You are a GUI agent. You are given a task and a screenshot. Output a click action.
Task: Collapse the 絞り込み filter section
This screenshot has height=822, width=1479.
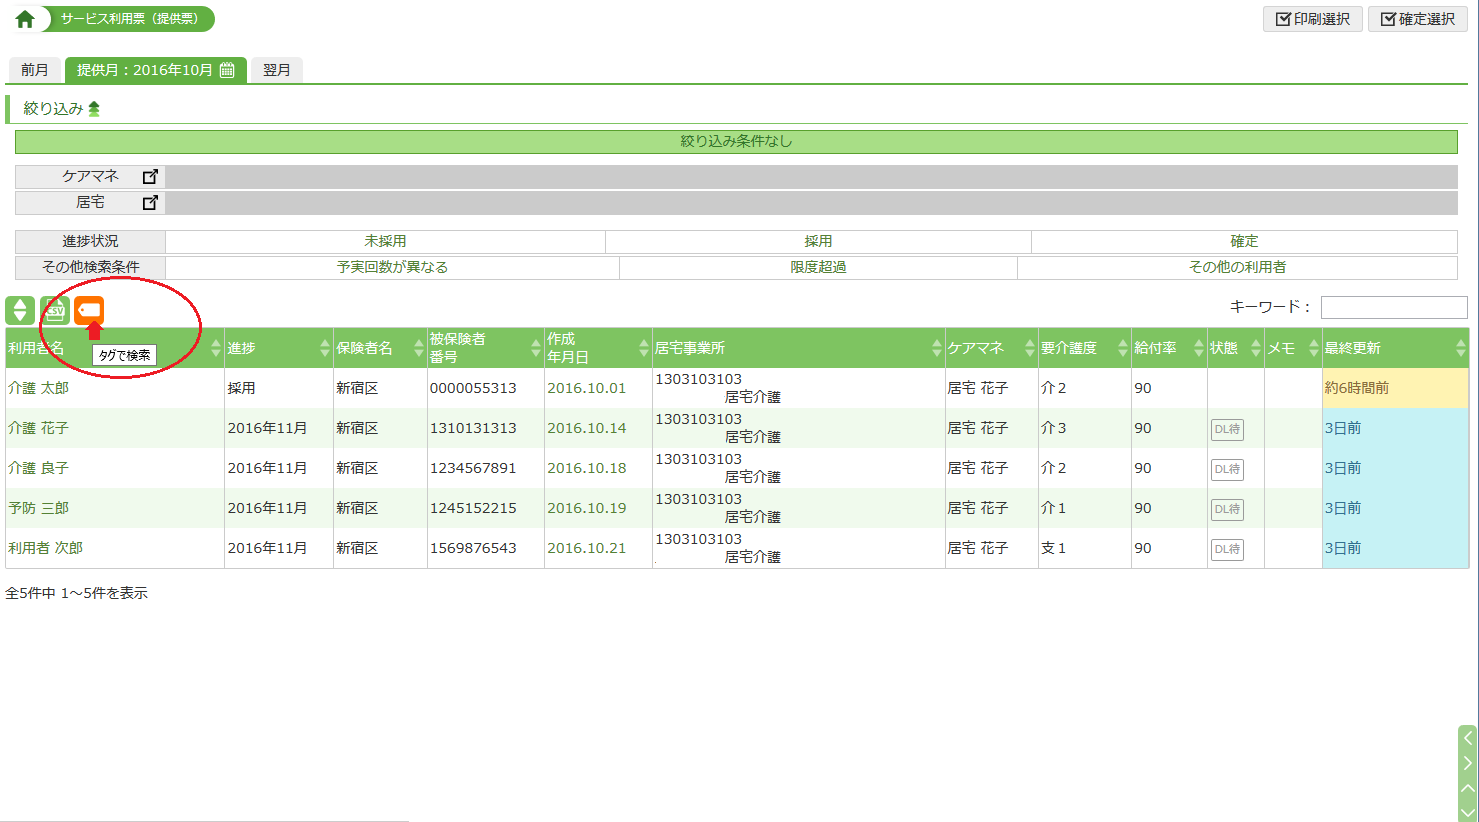[94, 109]
